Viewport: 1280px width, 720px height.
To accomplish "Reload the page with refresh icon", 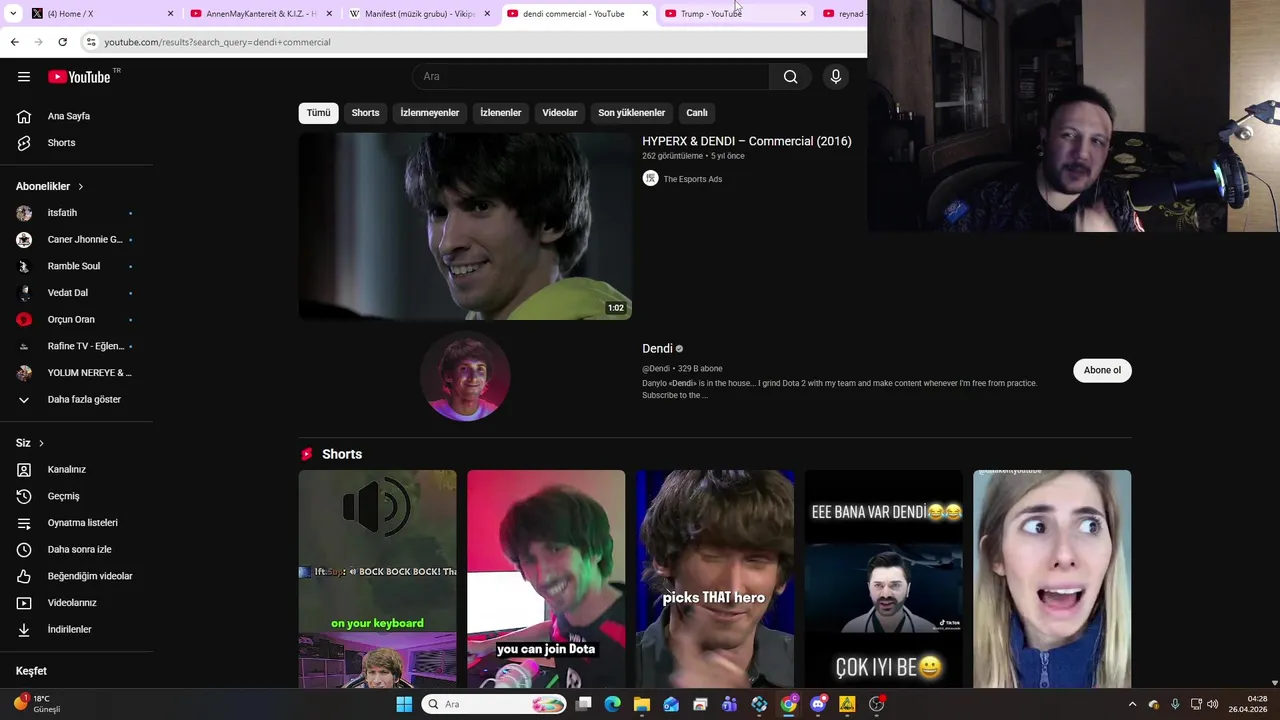I will pyautogui.click(x=62, y=42).
